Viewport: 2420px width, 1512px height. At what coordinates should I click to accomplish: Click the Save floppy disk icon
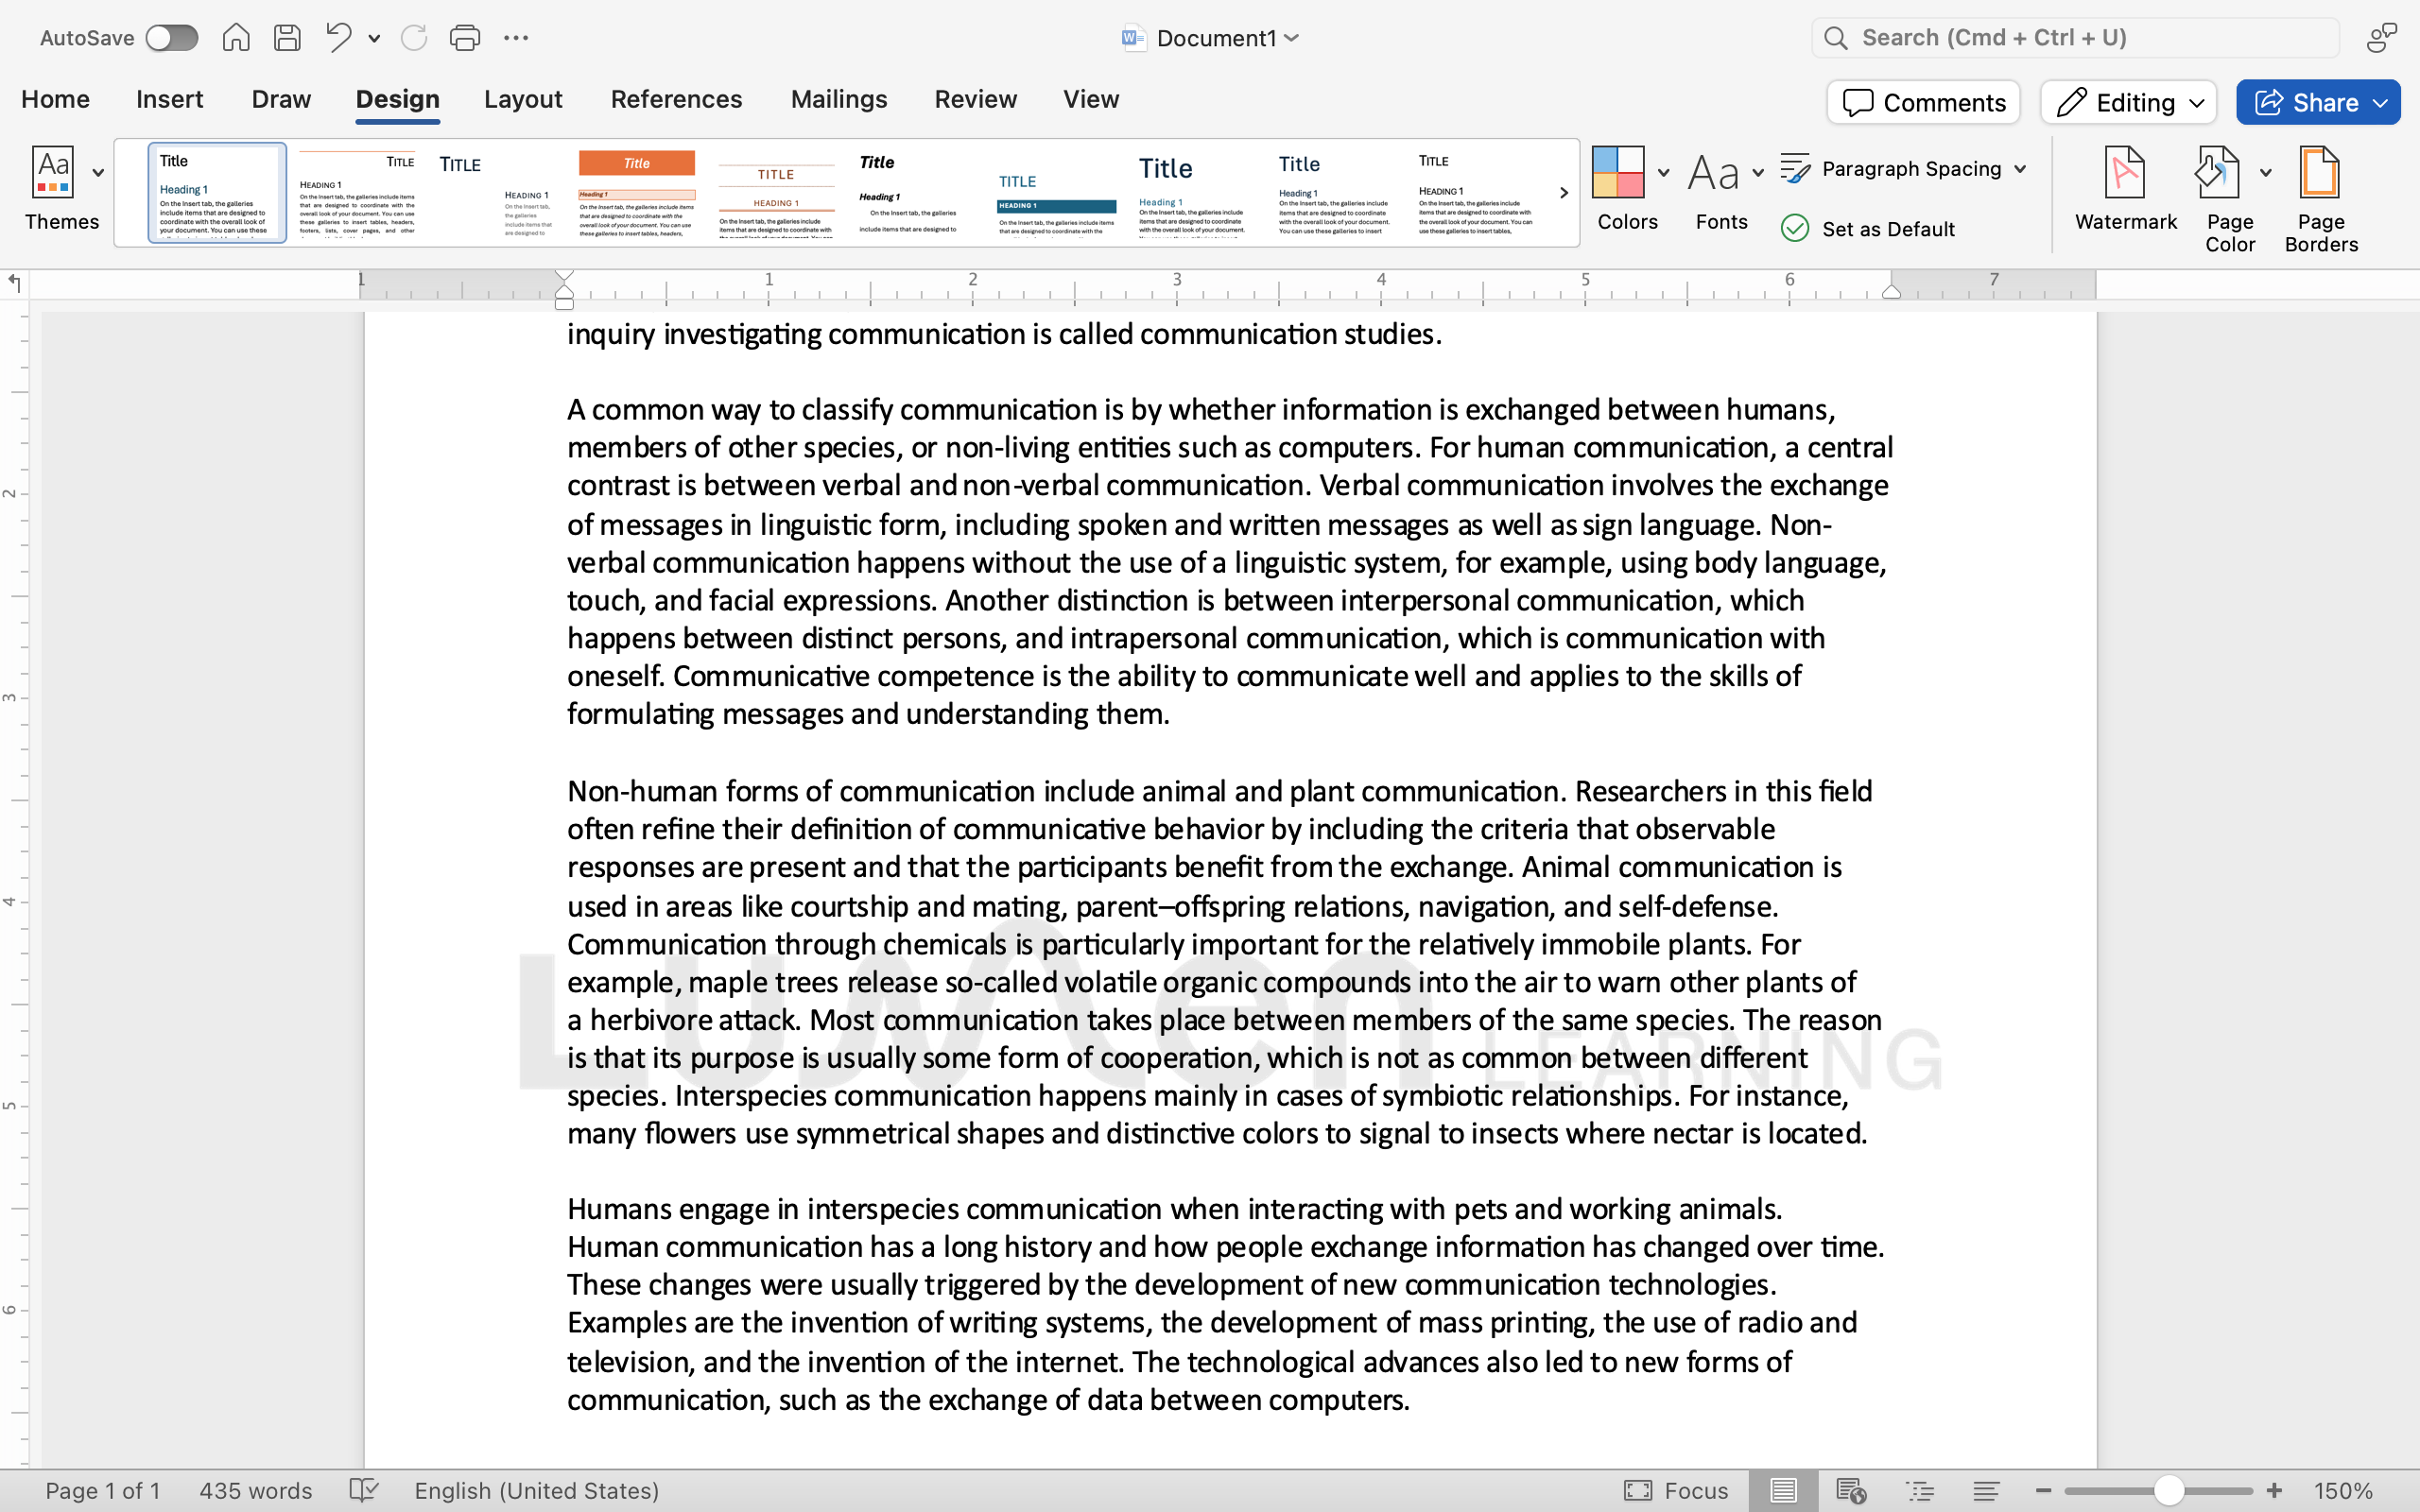click(x=288, y=38)
